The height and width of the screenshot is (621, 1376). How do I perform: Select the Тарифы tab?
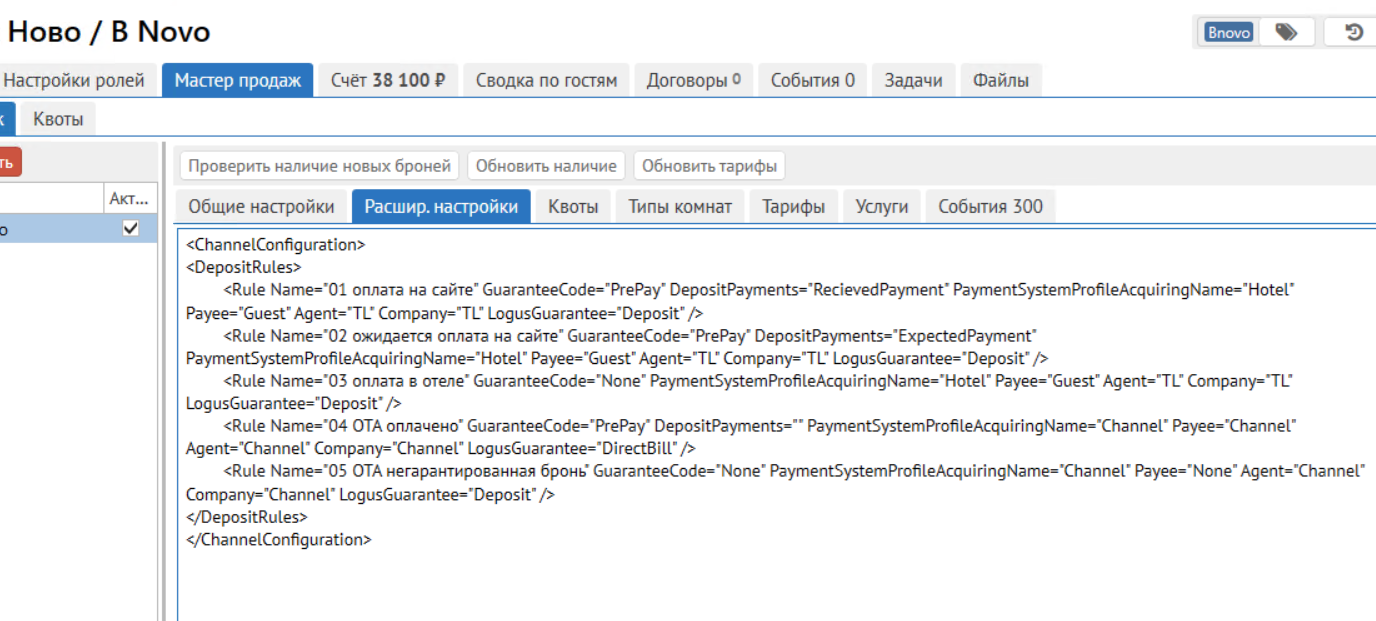(x=793, y=207)
